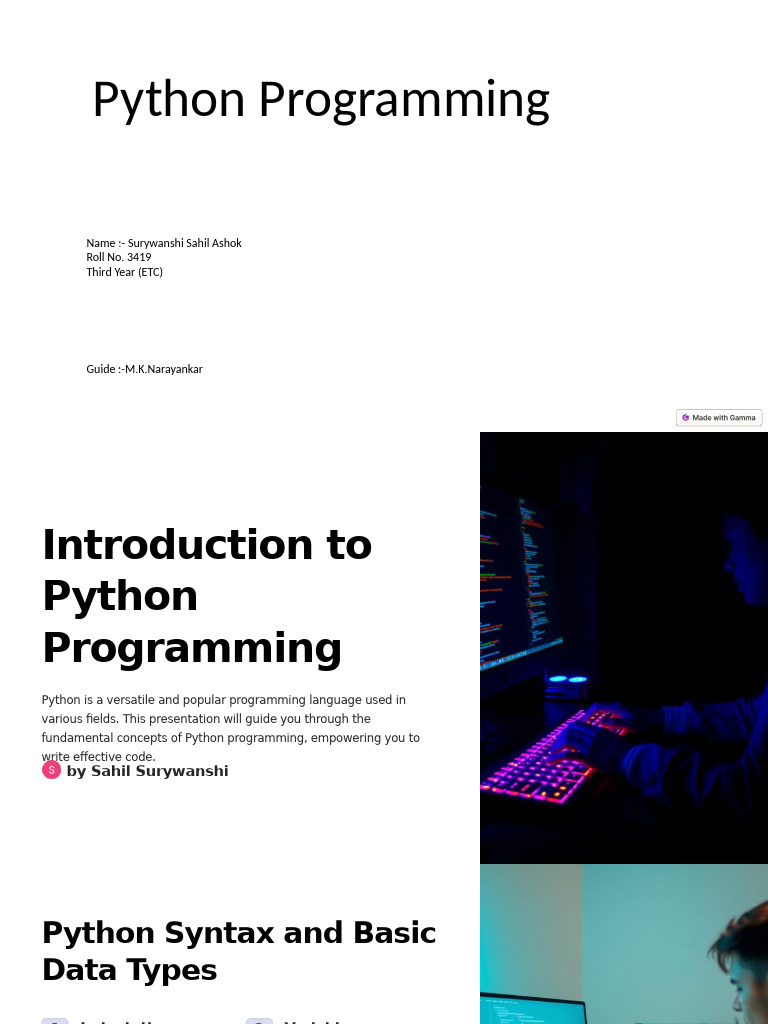
Task: Click the Made with Gamma badge
Action: tap(719, 417)
